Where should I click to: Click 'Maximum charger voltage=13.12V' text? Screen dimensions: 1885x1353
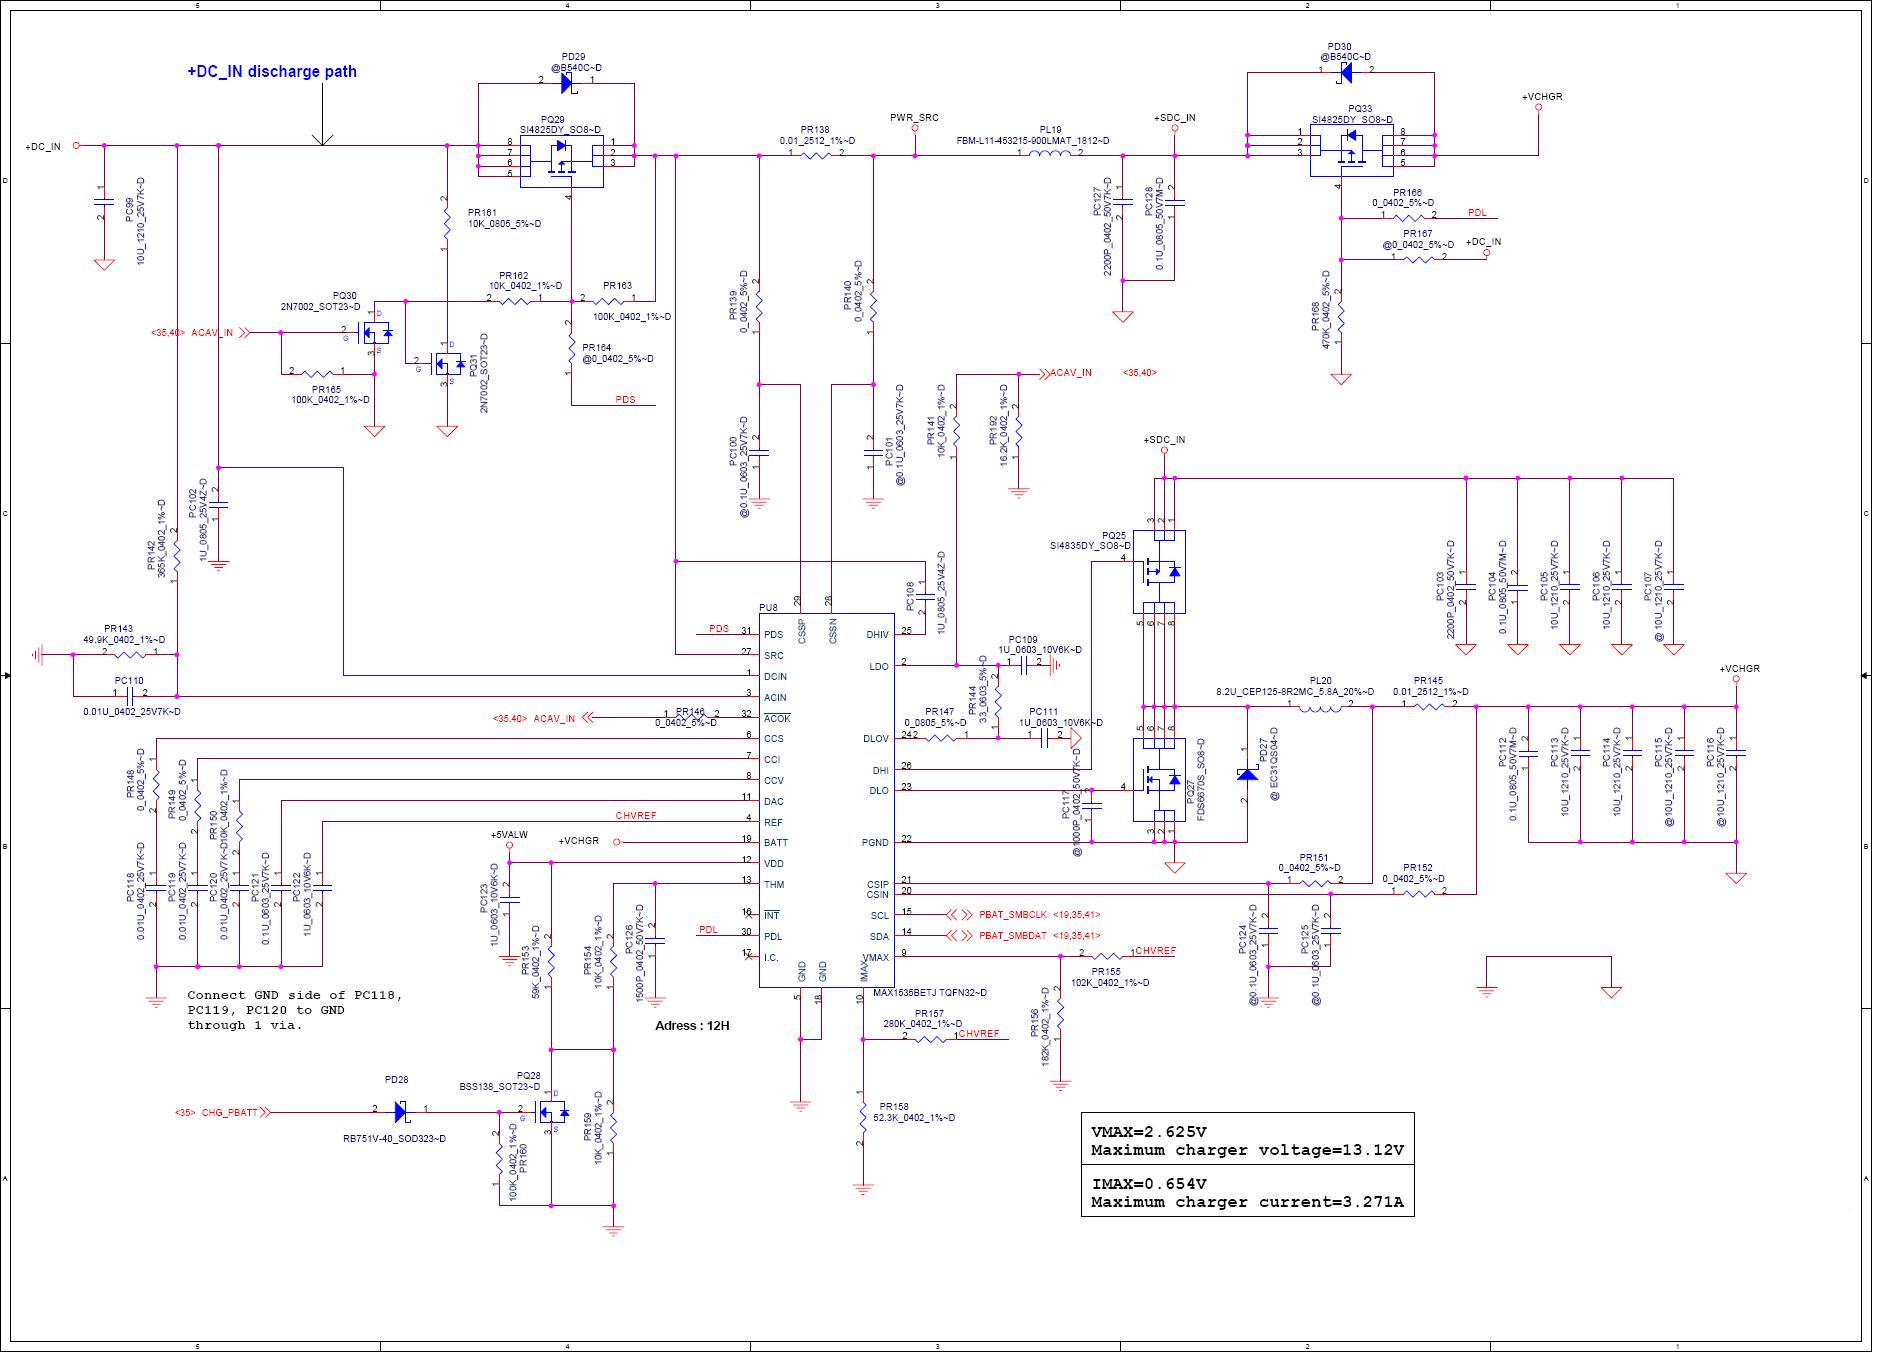pyautogui.click(x=1247, y=1150)
